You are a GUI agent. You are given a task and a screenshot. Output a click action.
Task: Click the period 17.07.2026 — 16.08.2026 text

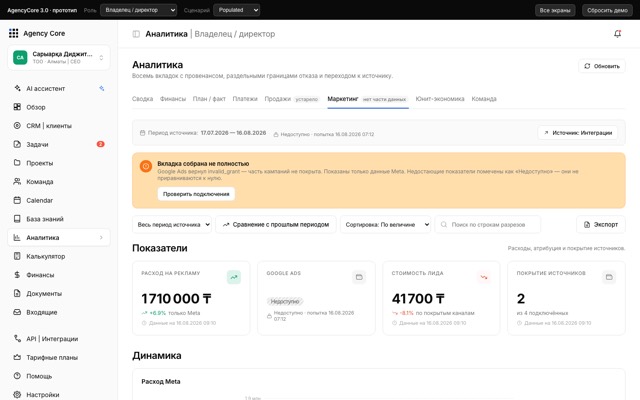point(233,133)
